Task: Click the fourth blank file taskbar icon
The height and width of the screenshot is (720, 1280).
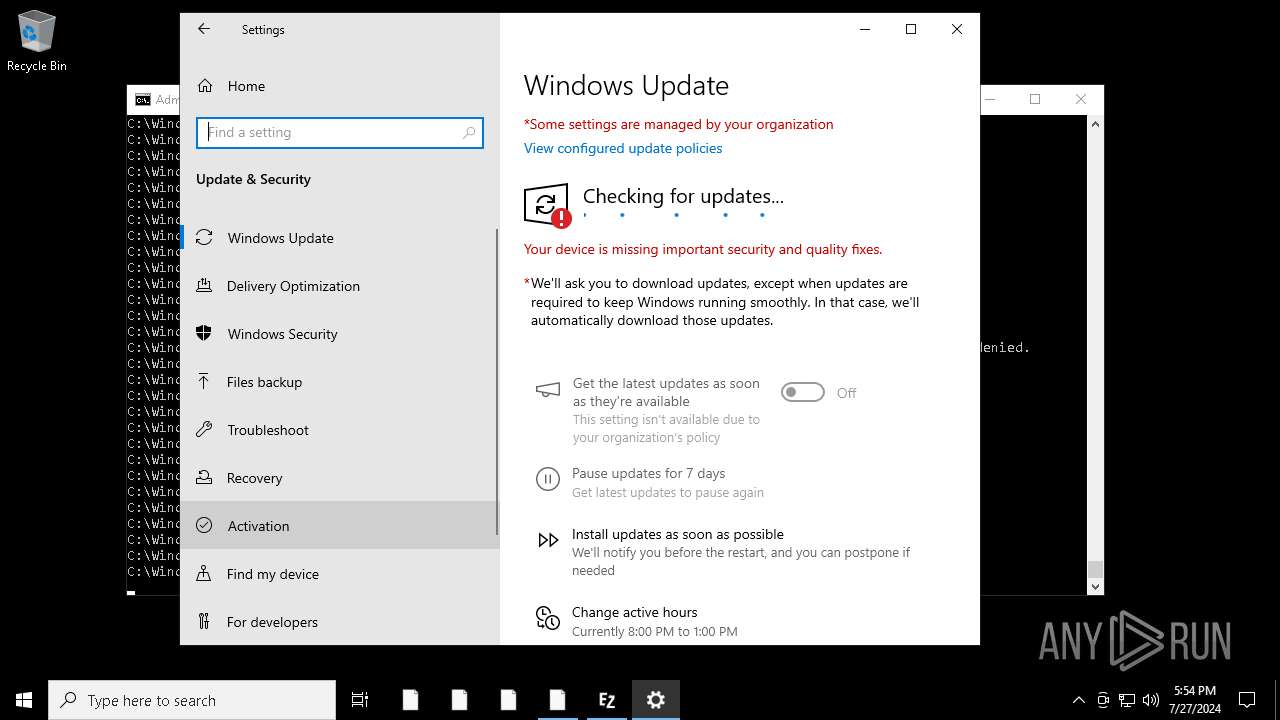Action: point(557,700)
